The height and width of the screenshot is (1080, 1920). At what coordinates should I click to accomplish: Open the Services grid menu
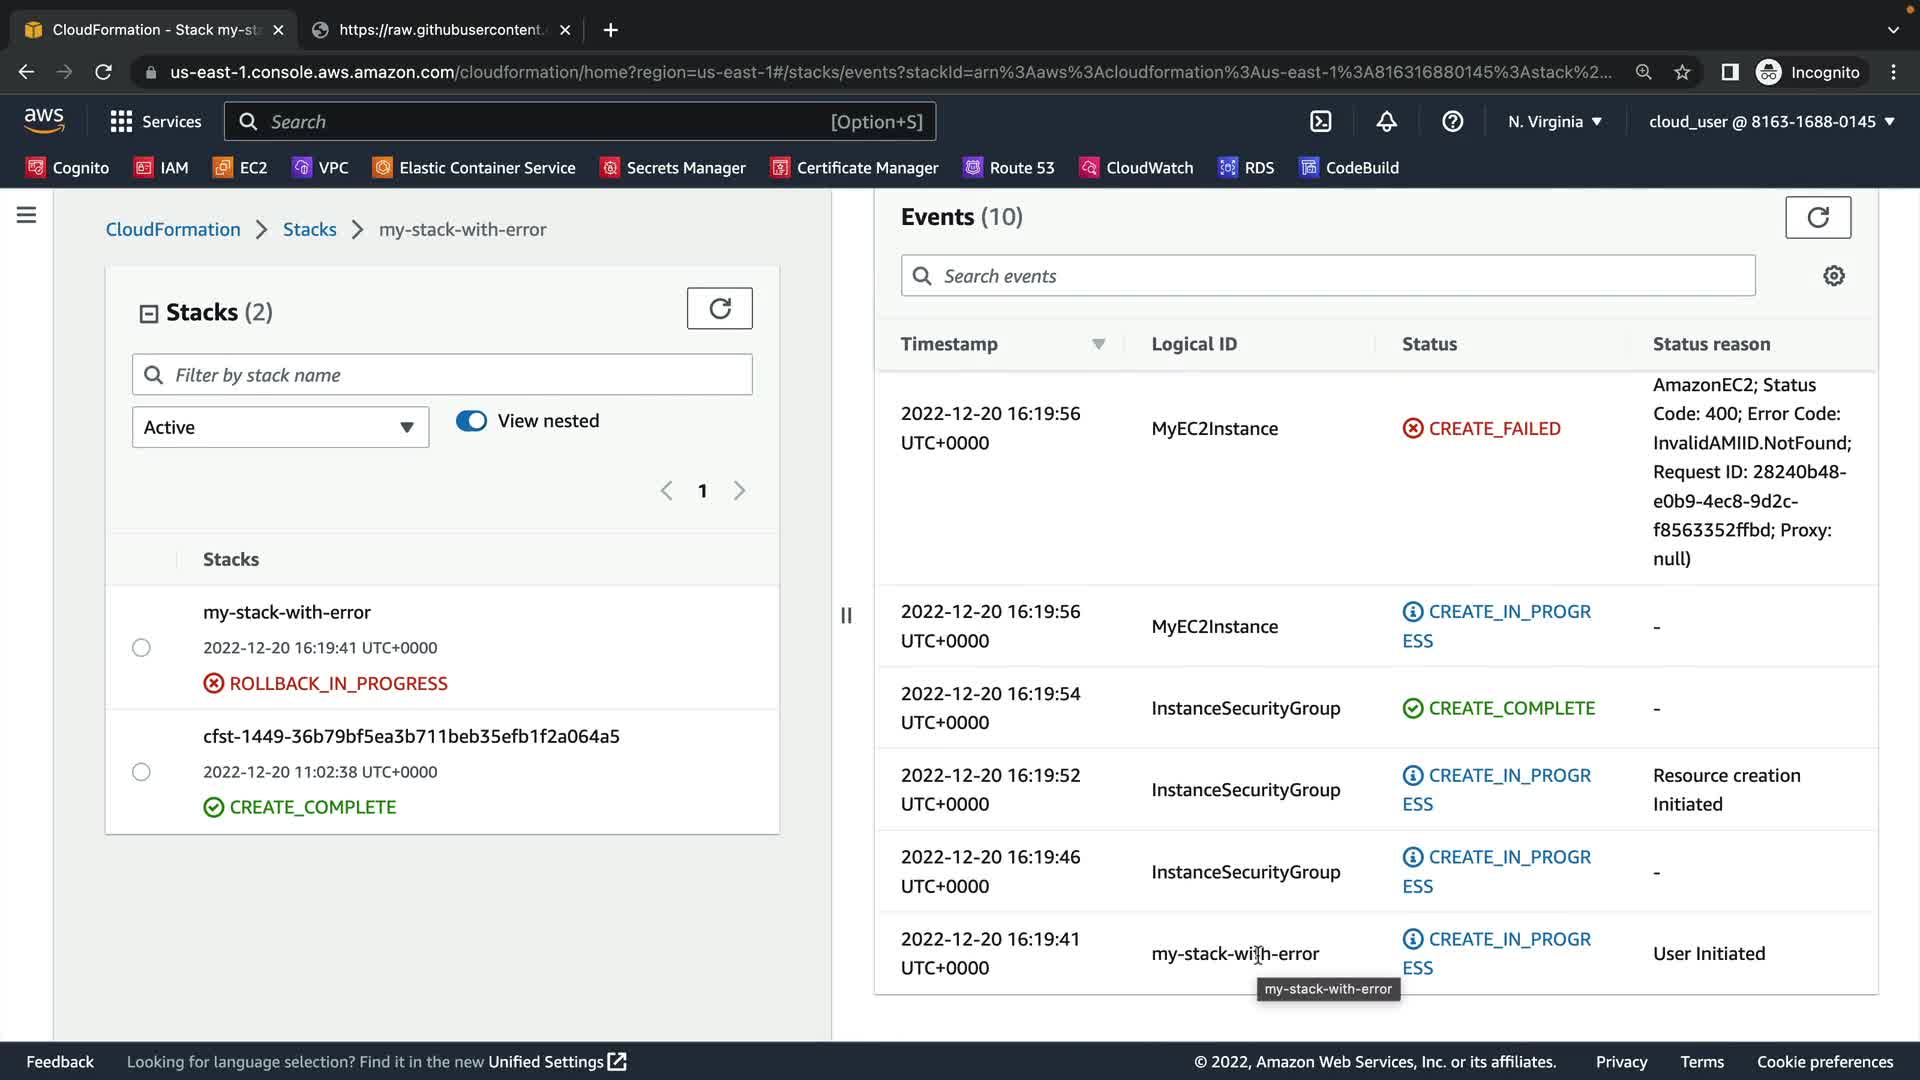click(155, 122)
